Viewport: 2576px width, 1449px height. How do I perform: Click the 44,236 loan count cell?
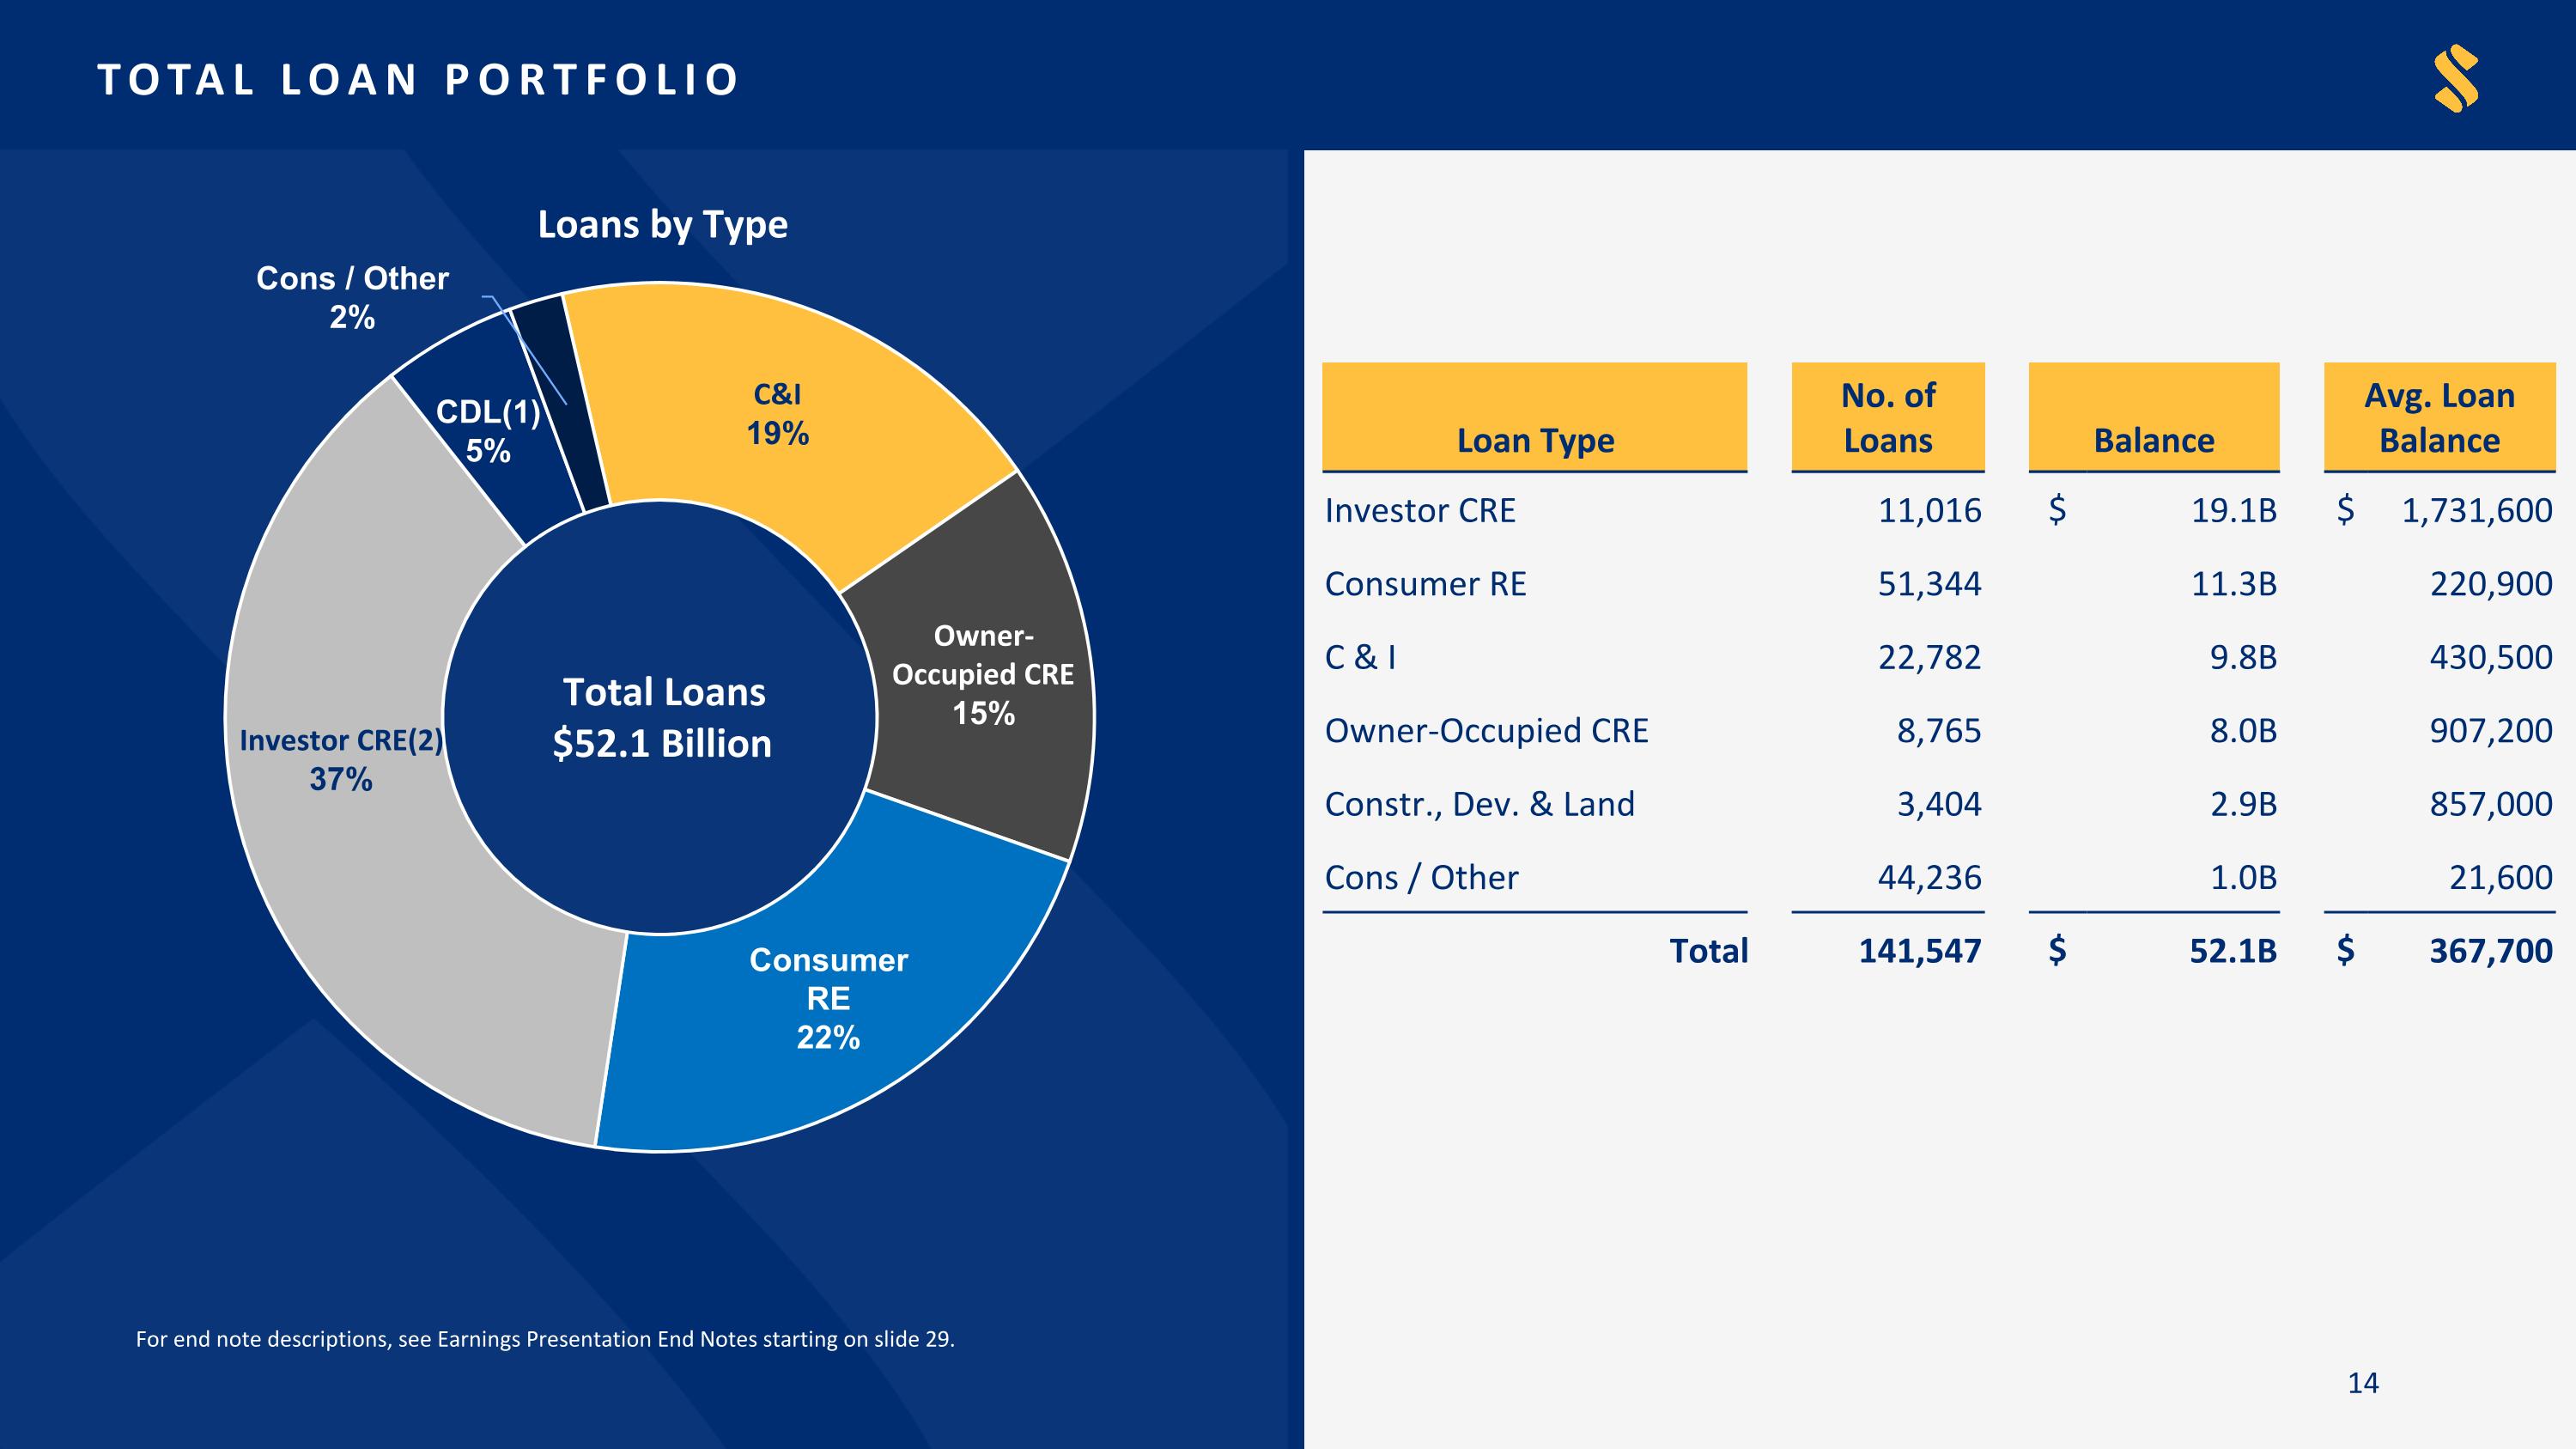point(1929,878)
